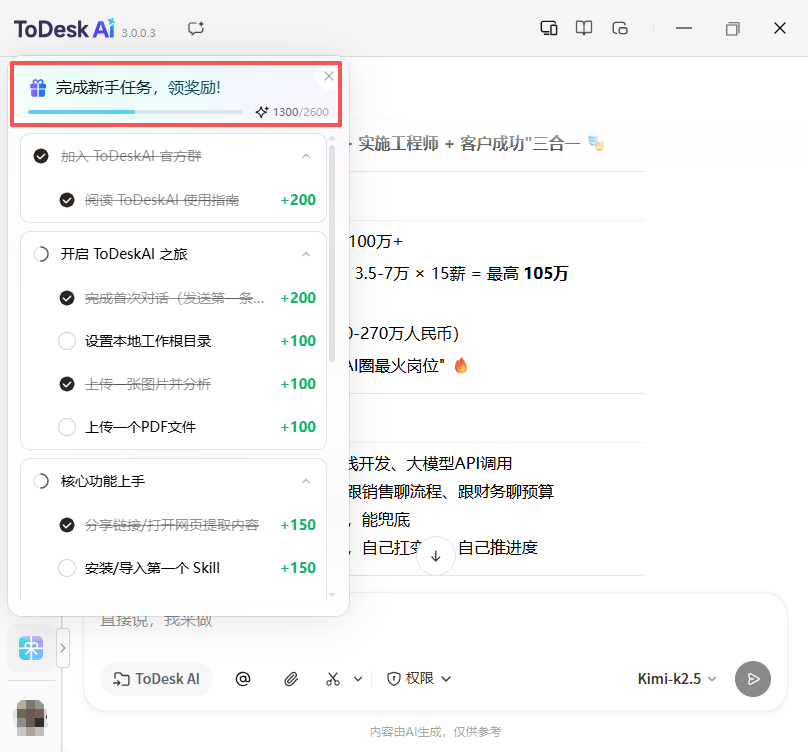
Task: Click version number 3.0.0.3
Action: (x=138, y=33)
